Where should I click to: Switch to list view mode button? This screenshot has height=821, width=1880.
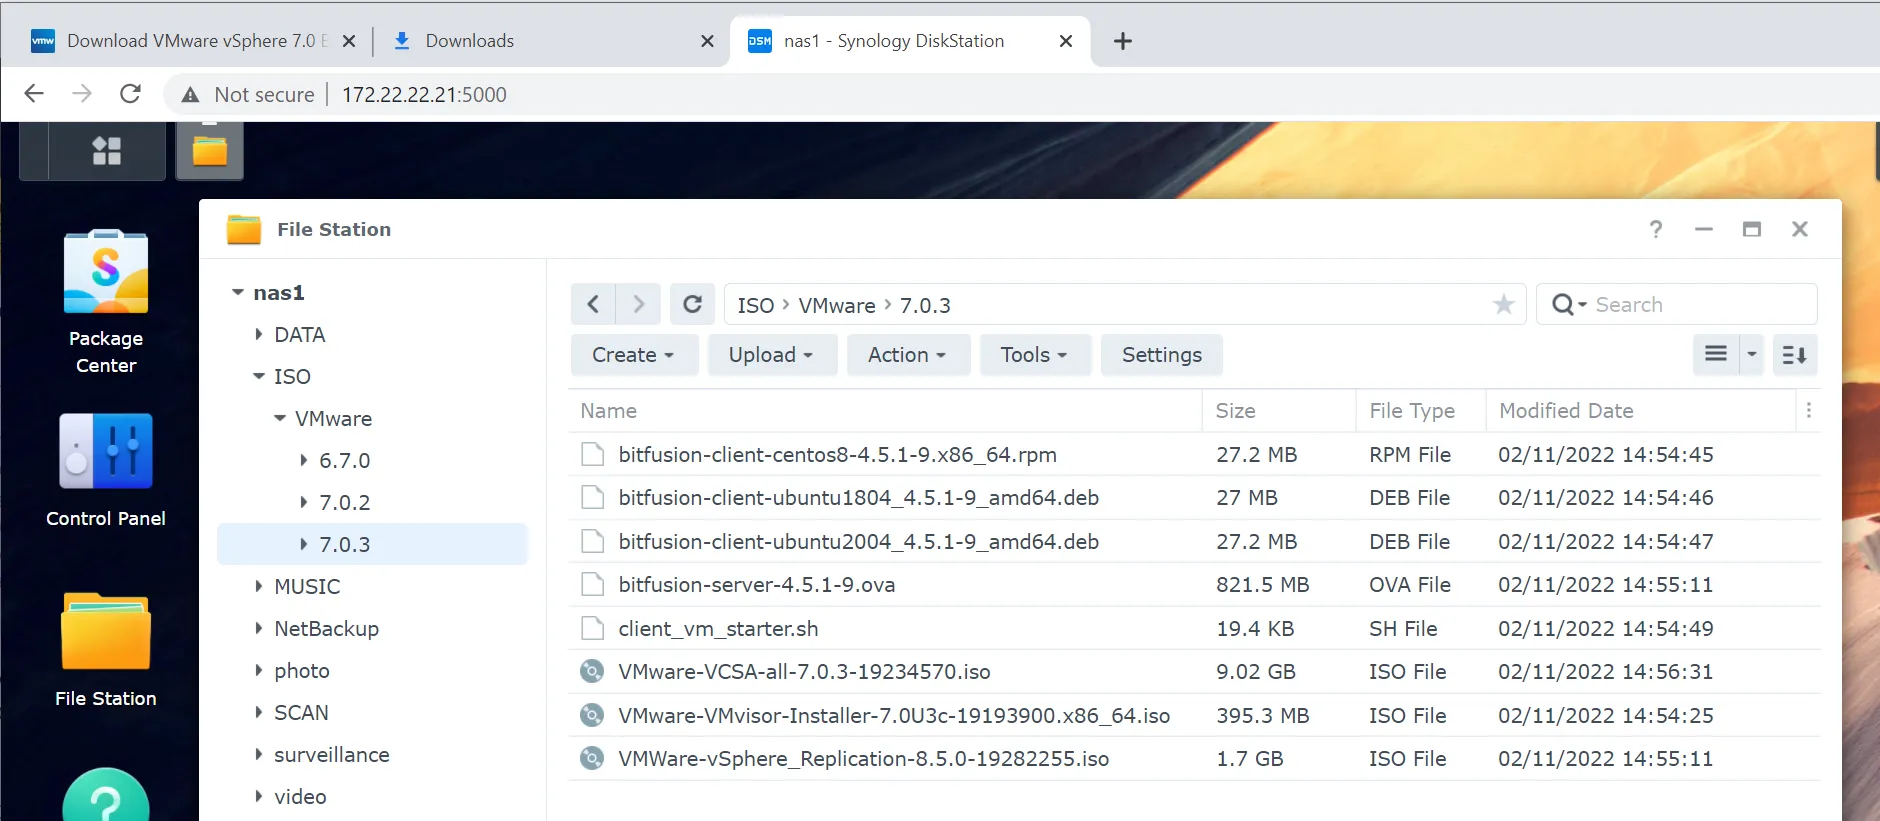[x=1716, y=354]
